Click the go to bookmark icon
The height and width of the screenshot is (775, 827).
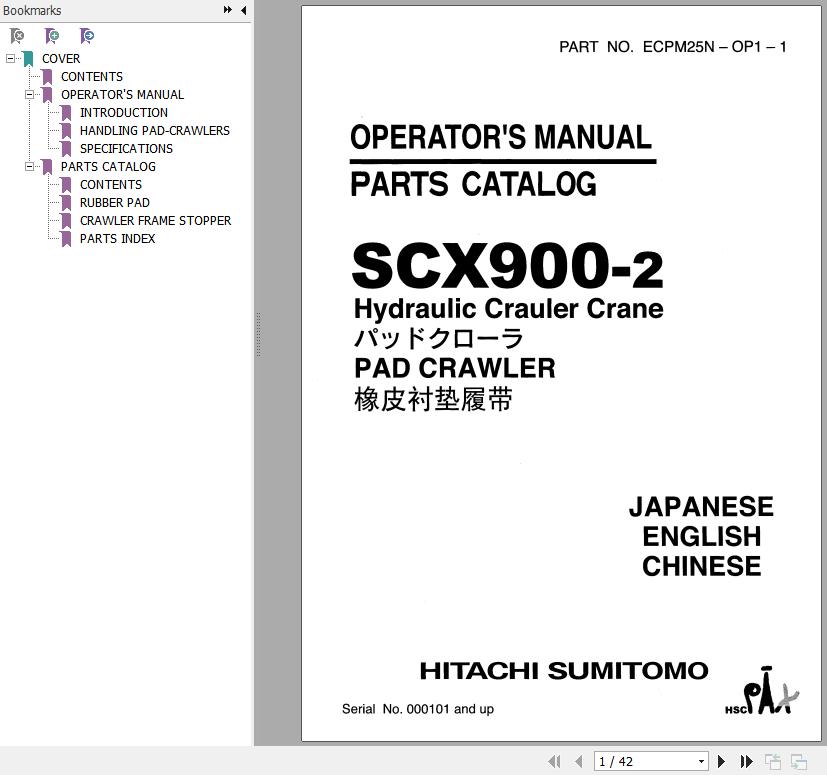[87, 36]
